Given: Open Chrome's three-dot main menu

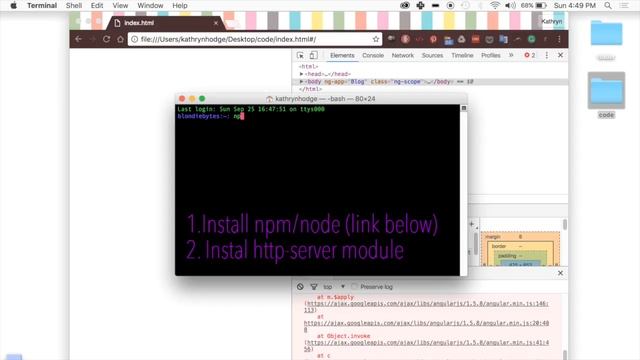Looking at the screenshot, I should [x=559, y=39].
